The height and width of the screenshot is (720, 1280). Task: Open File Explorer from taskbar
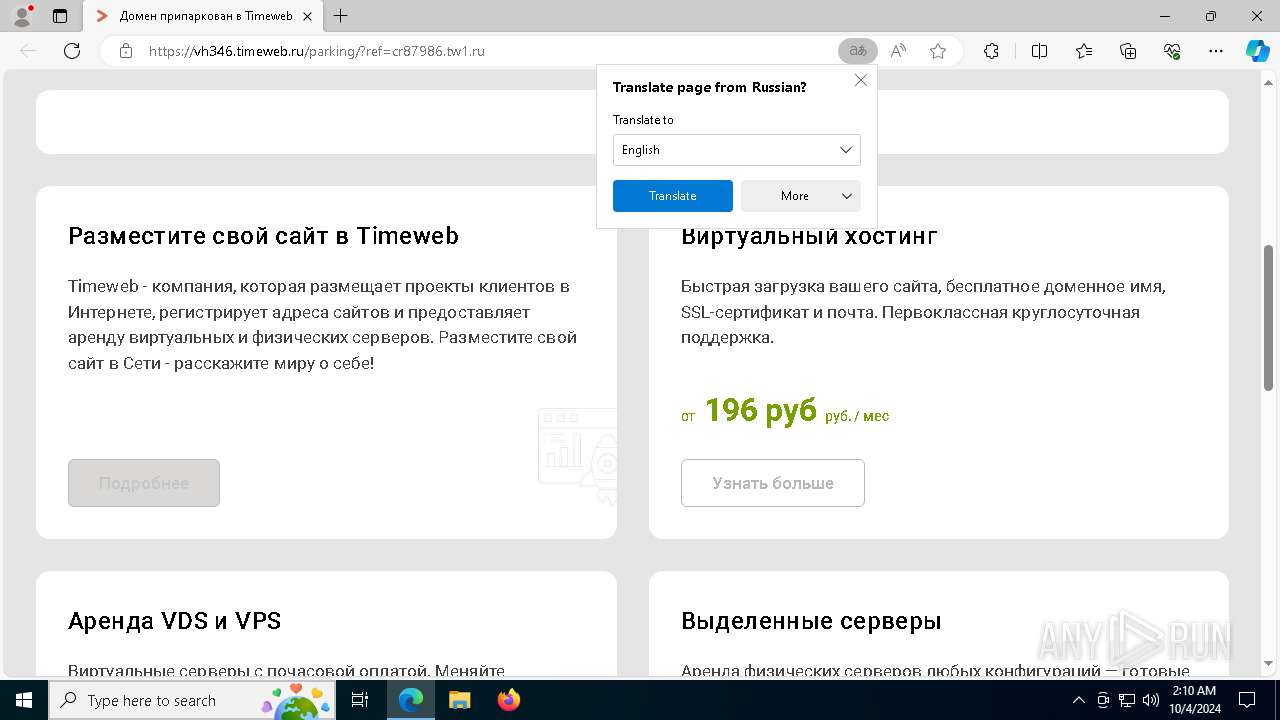point(460,700)
